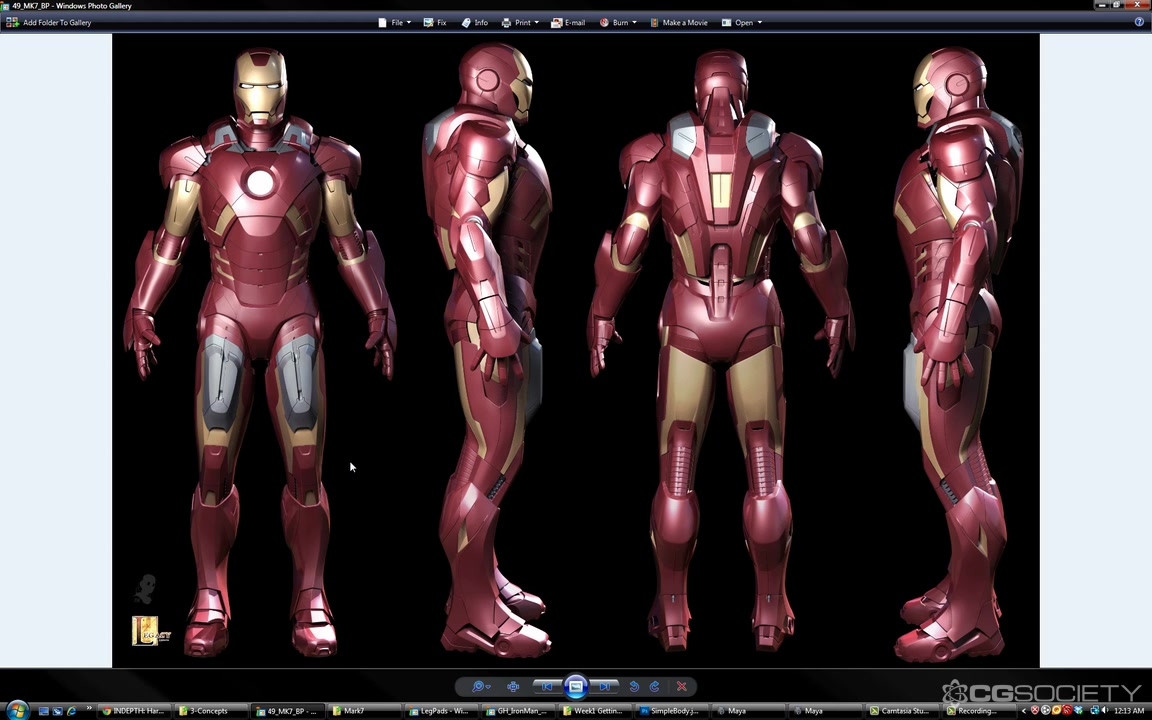Click the Dropbox tray icon
1152x720 pixels.
1078,710
